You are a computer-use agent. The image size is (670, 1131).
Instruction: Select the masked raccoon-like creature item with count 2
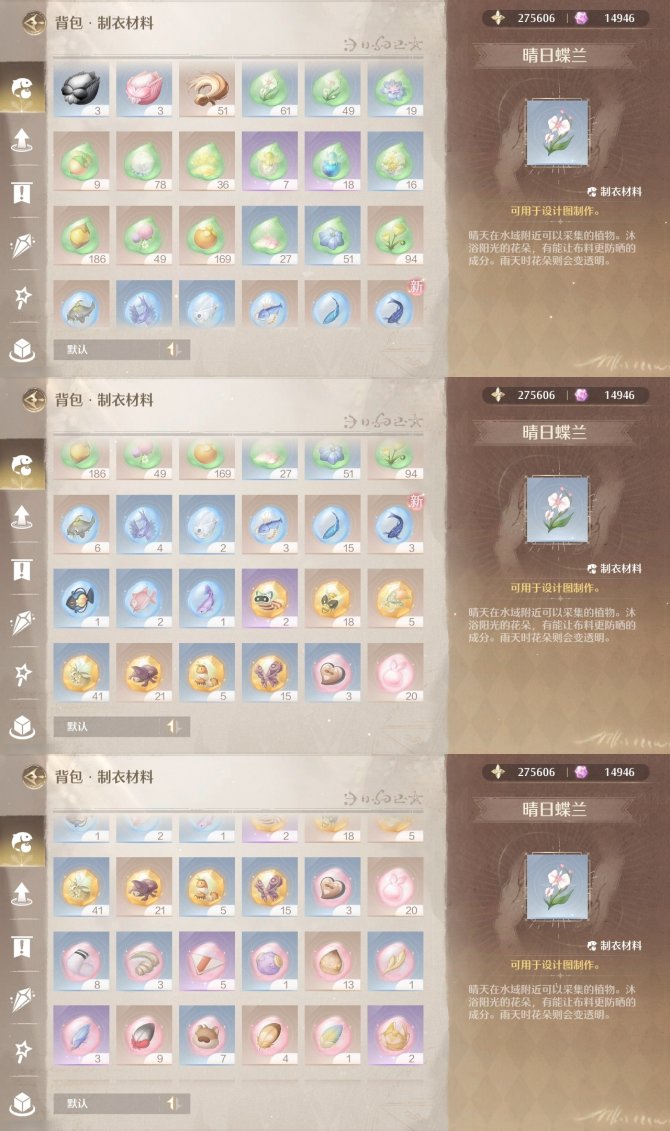270,599
